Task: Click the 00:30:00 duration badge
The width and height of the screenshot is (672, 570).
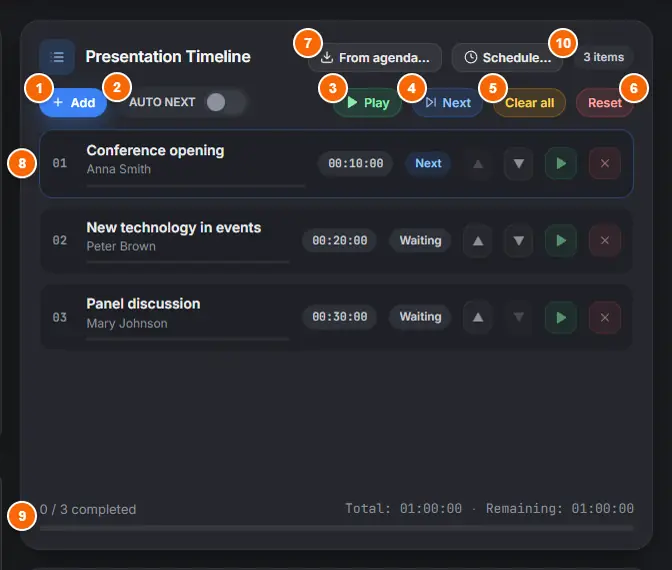Action: click(x=339, y=317)
